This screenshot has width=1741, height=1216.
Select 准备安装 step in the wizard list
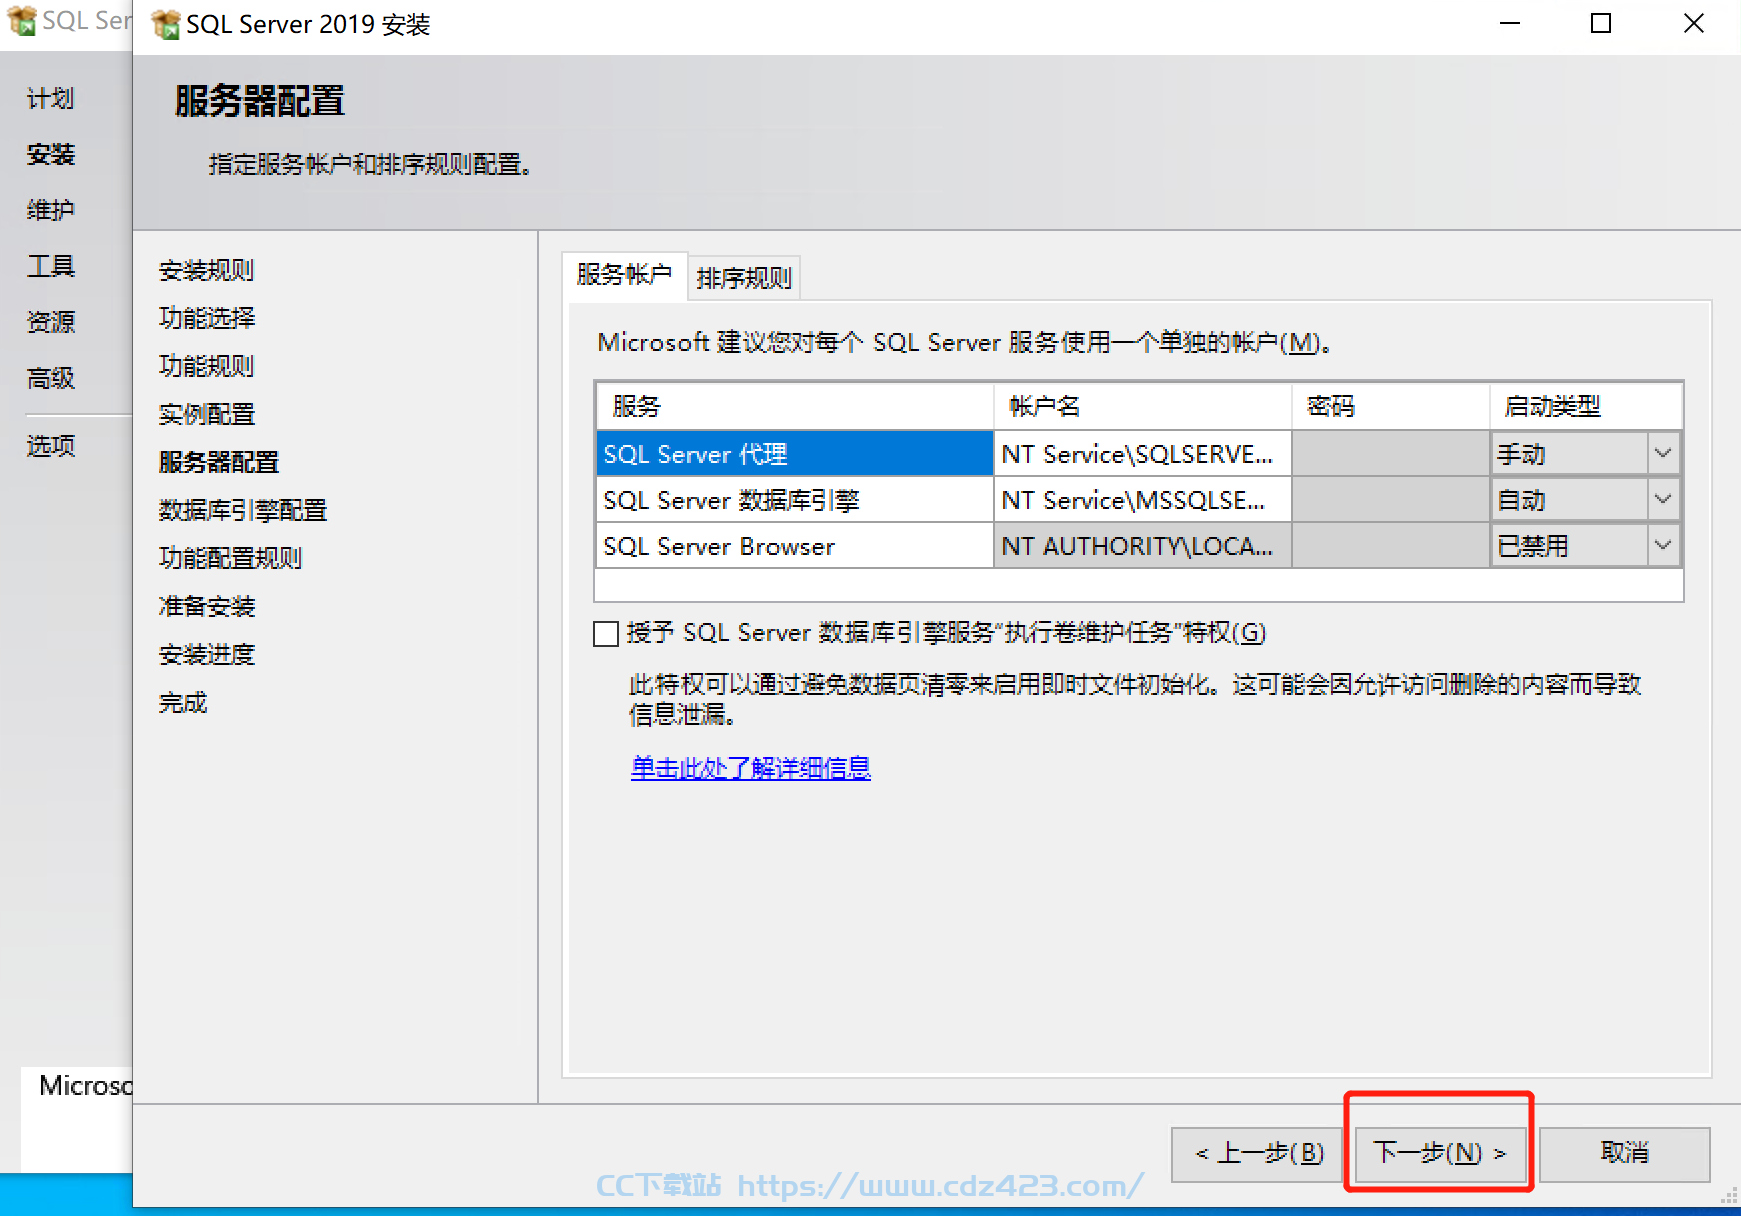207,606
